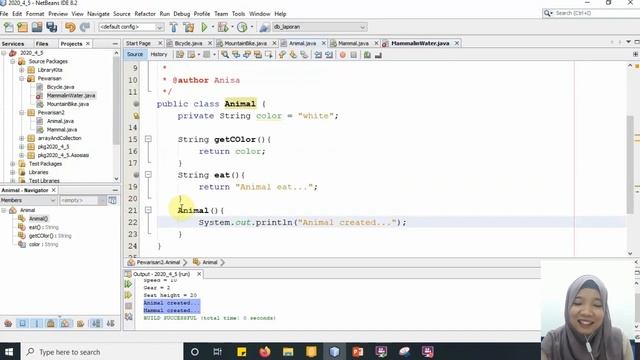This screenshot has width=640, height=360.
Task: Collapse the Pewarisan2 package node
Action: point(22,112)
